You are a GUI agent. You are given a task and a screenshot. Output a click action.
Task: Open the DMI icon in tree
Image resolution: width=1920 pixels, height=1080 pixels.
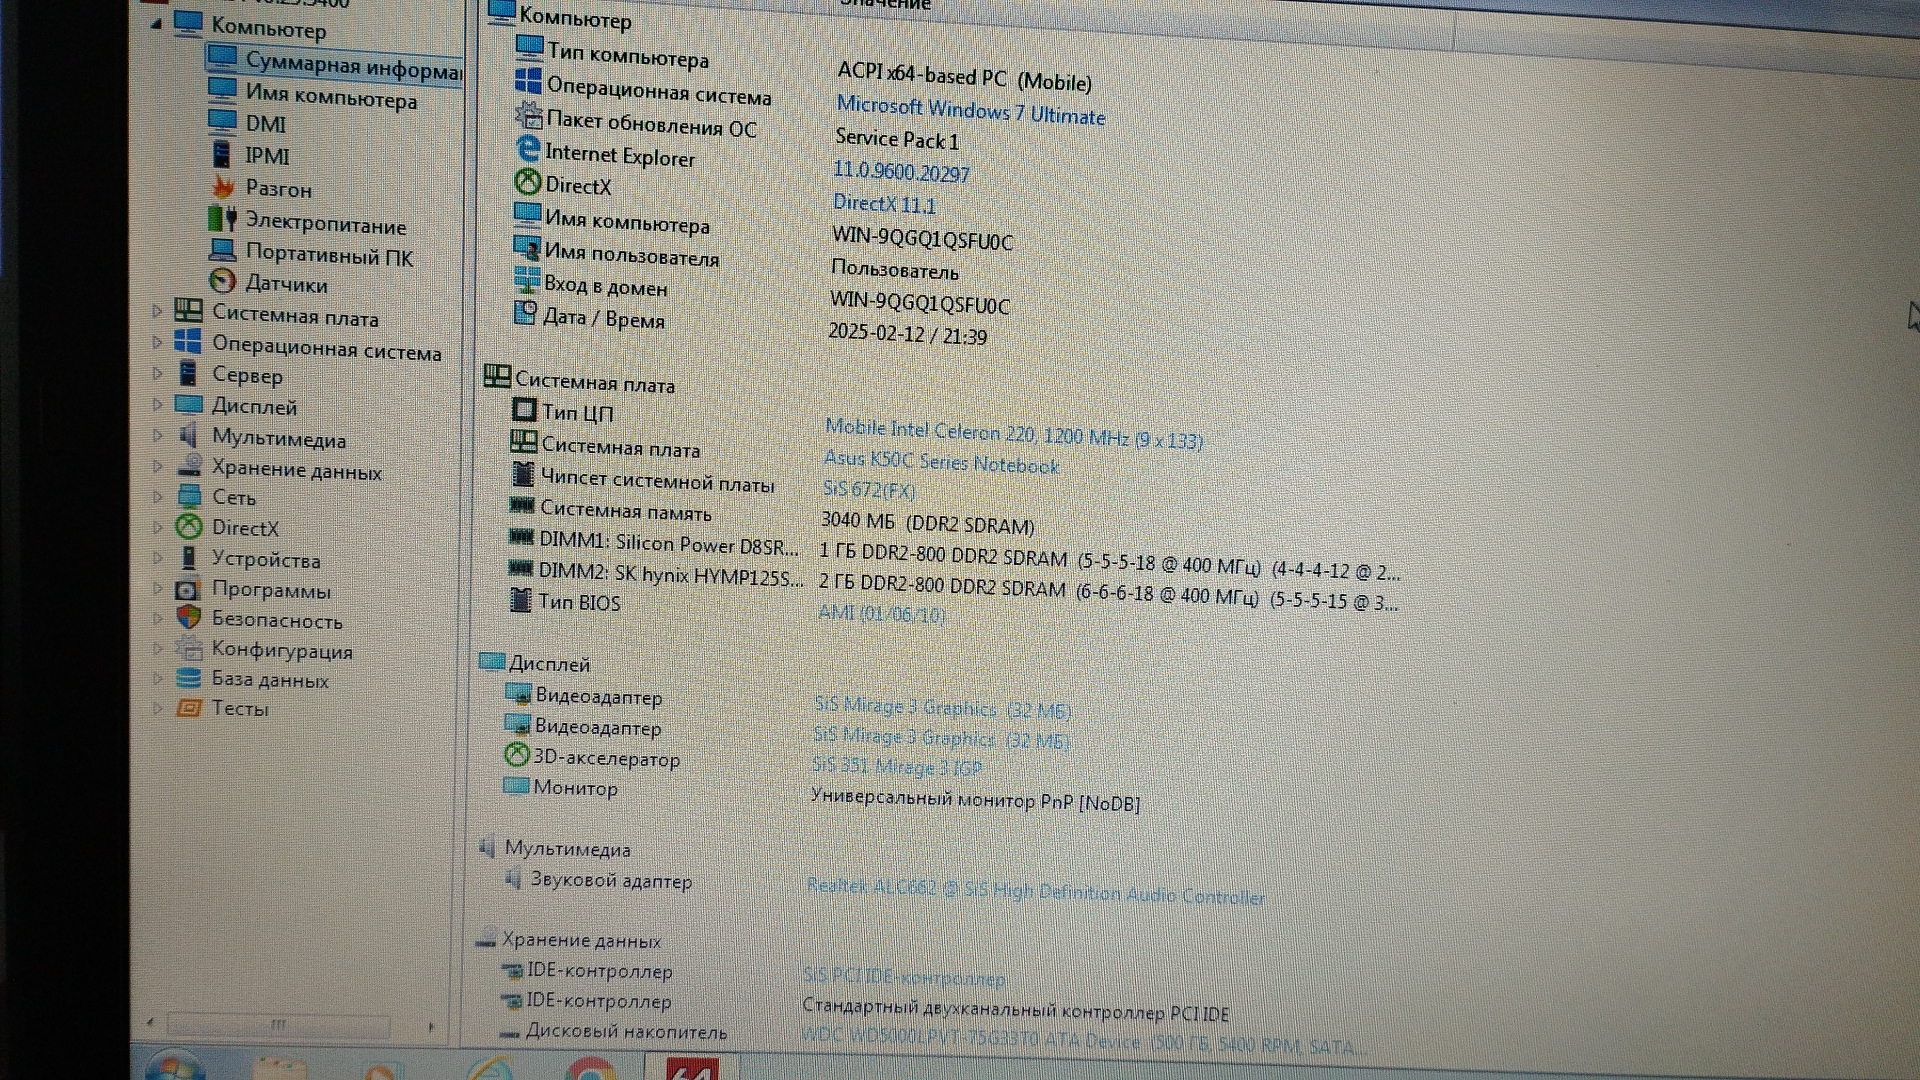click(x=222, y=121)
